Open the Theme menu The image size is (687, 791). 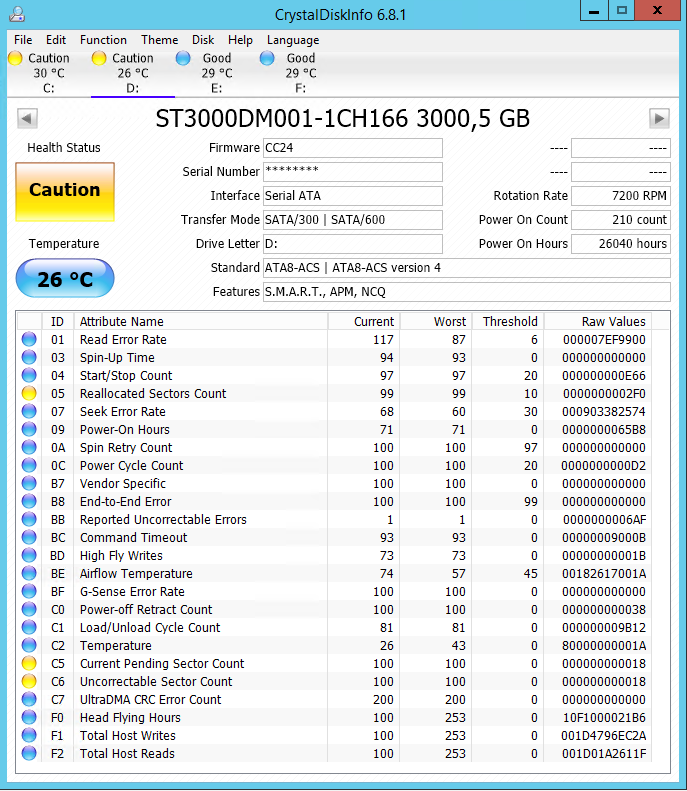pos(159,40)
